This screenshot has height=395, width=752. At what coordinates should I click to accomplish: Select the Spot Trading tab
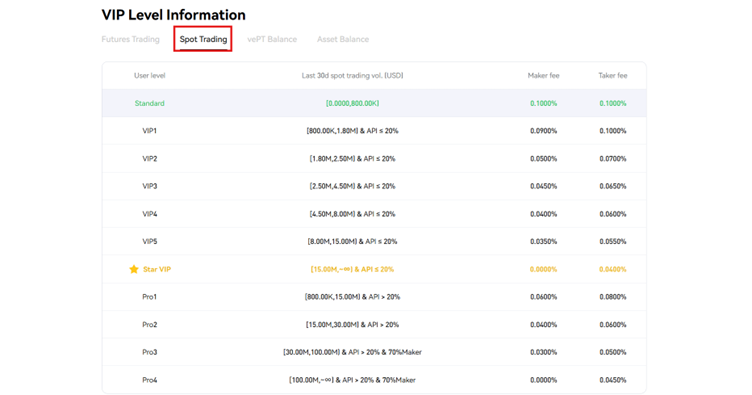[203, 39]
